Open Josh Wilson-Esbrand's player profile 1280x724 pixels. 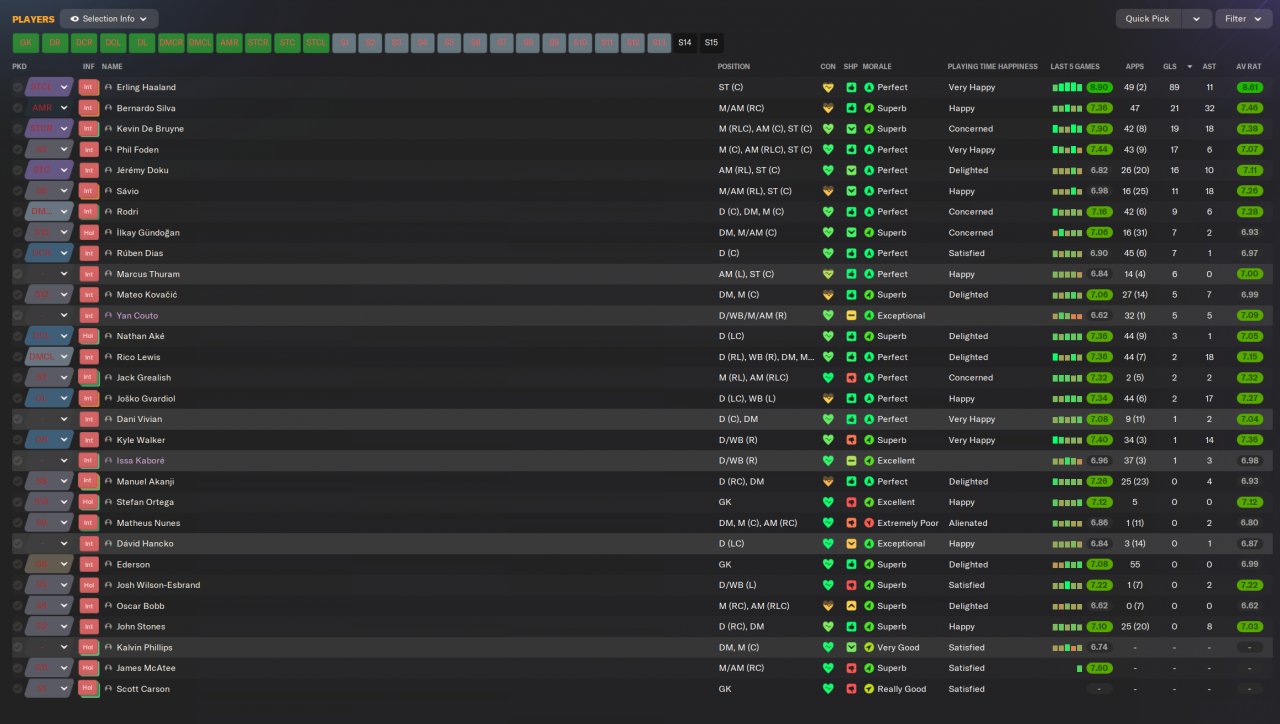158,585
